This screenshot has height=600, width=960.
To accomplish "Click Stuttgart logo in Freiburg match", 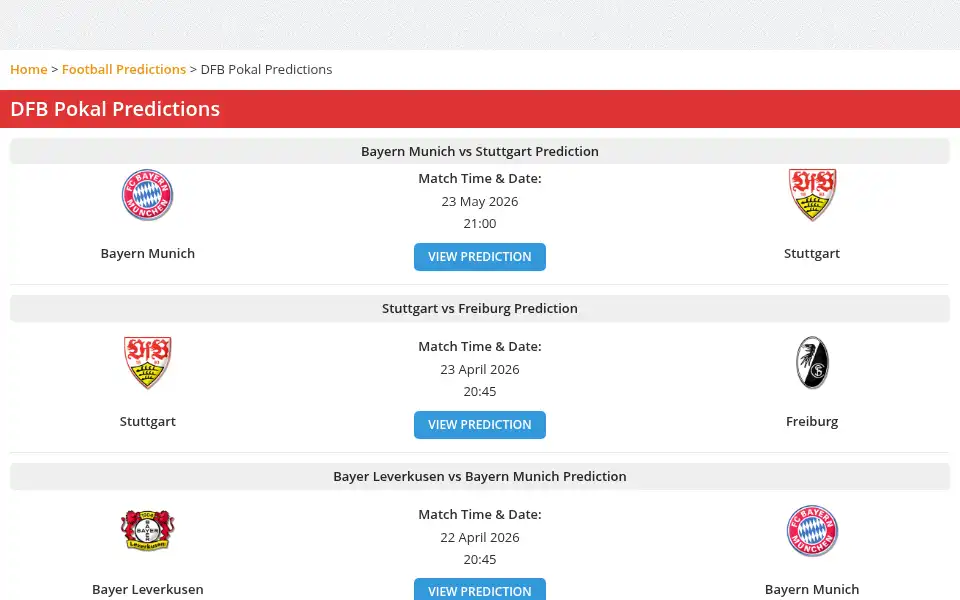I will [x=148, y=362].
